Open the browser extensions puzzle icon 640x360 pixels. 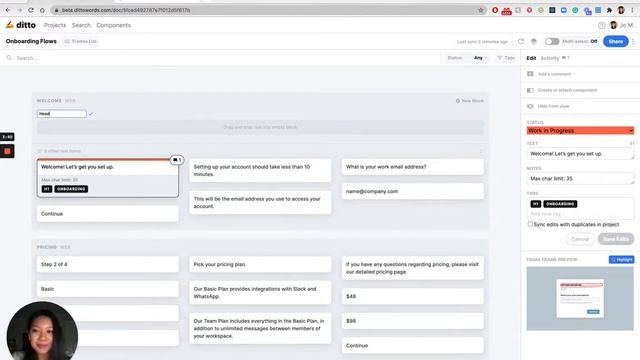[x=609, y=10]
